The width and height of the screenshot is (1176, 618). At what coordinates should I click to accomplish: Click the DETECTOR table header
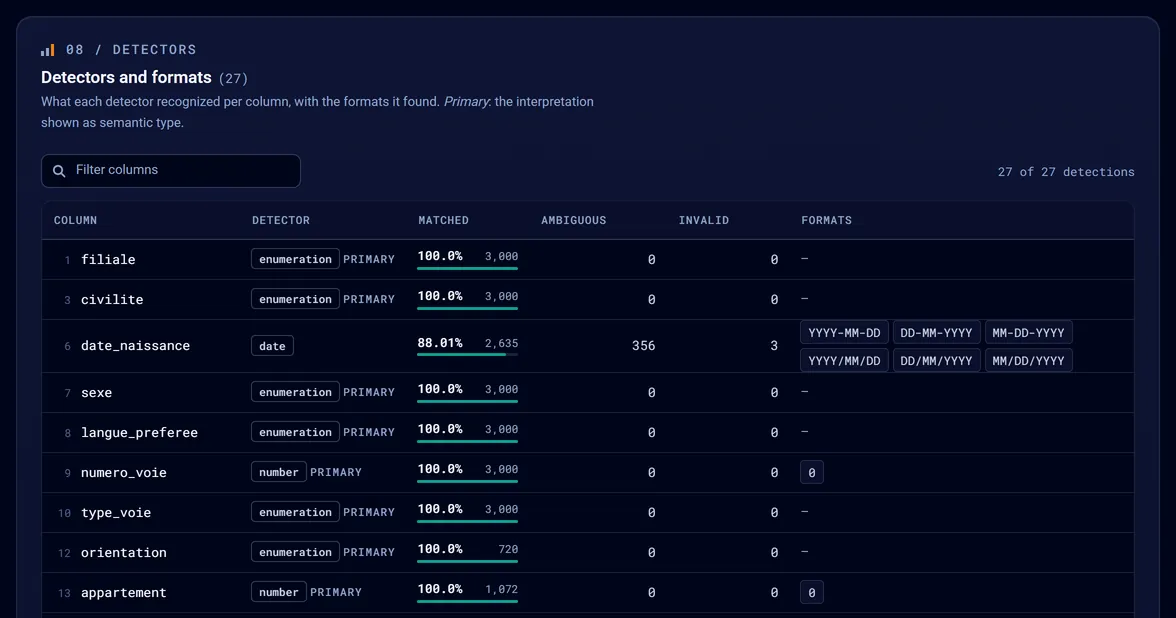click(280, 220)
